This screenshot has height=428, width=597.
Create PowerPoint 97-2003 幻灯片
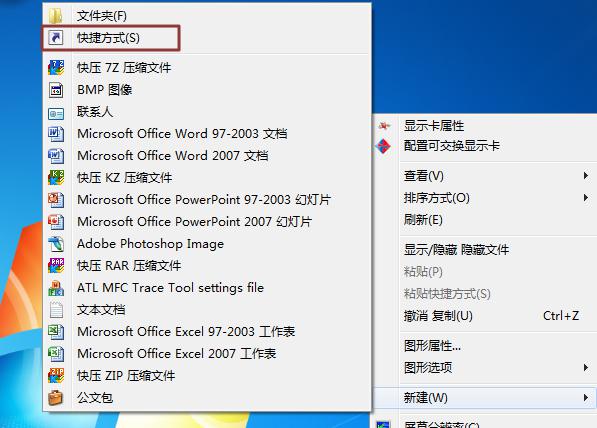coord(207,200)
